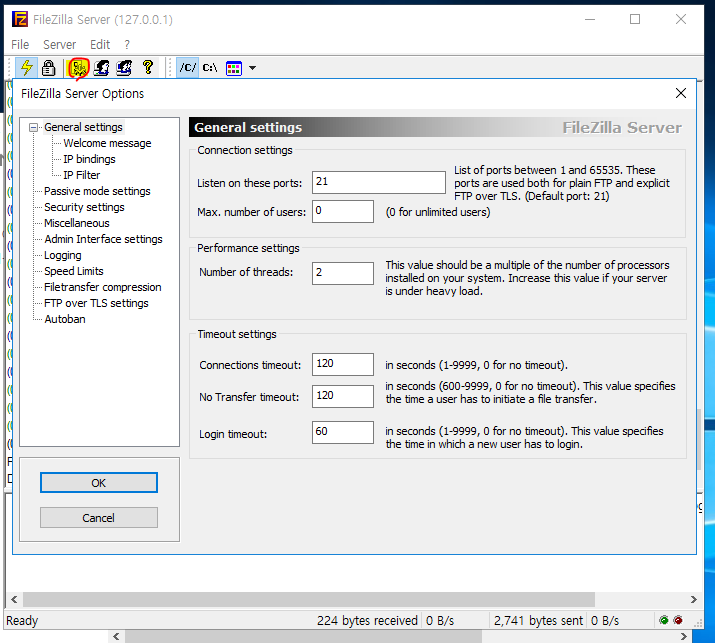
Task: Click the padlock lock server icon
Action: pyautogui.click(x=48, y=68)
